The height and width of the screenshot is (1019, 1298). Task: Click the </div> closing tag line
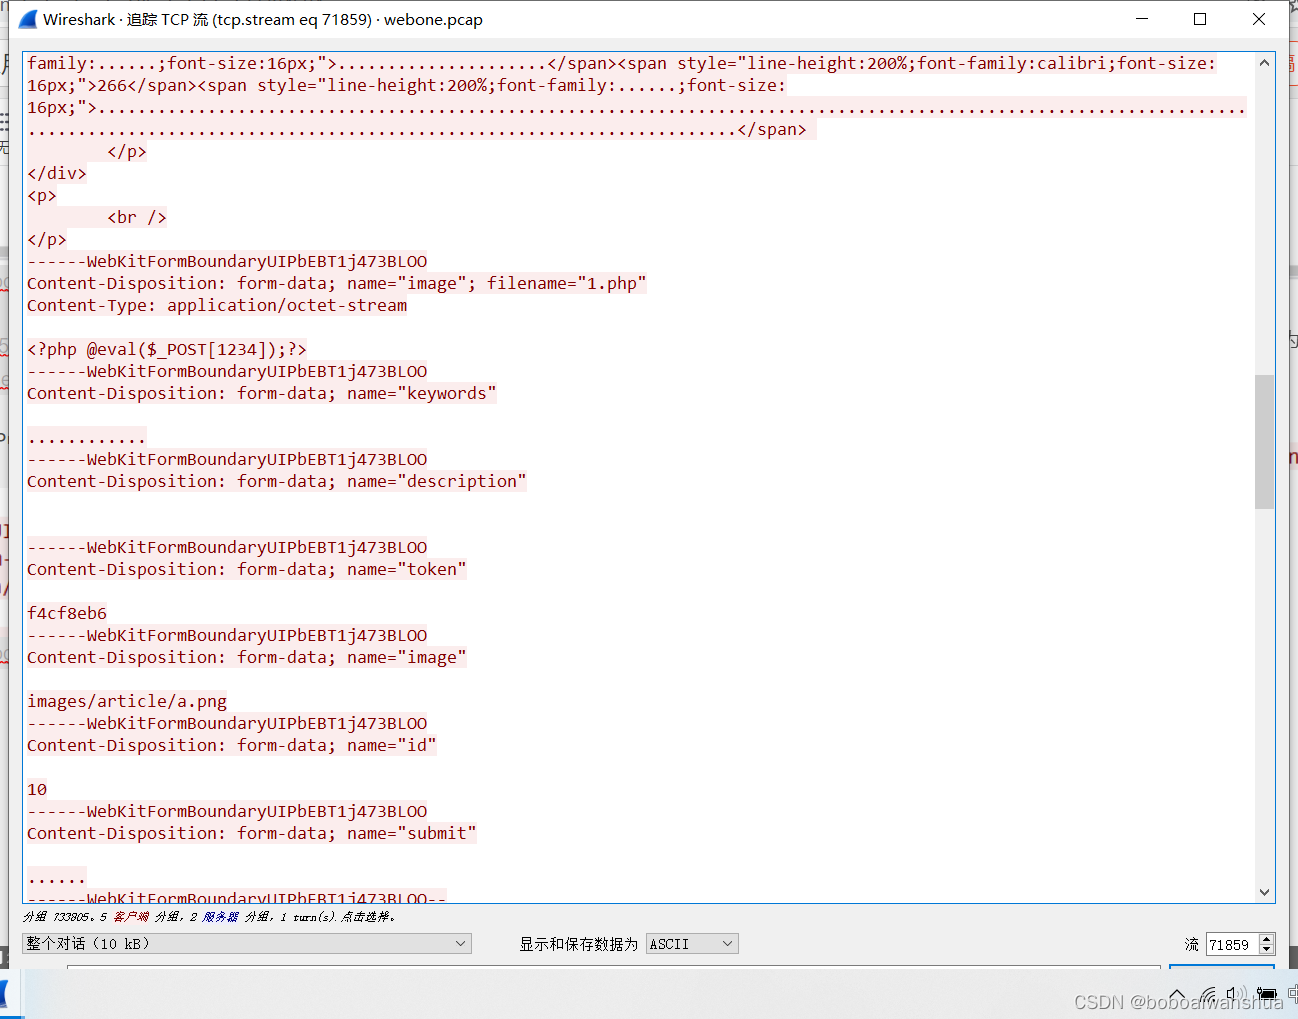tap(57, 173)
